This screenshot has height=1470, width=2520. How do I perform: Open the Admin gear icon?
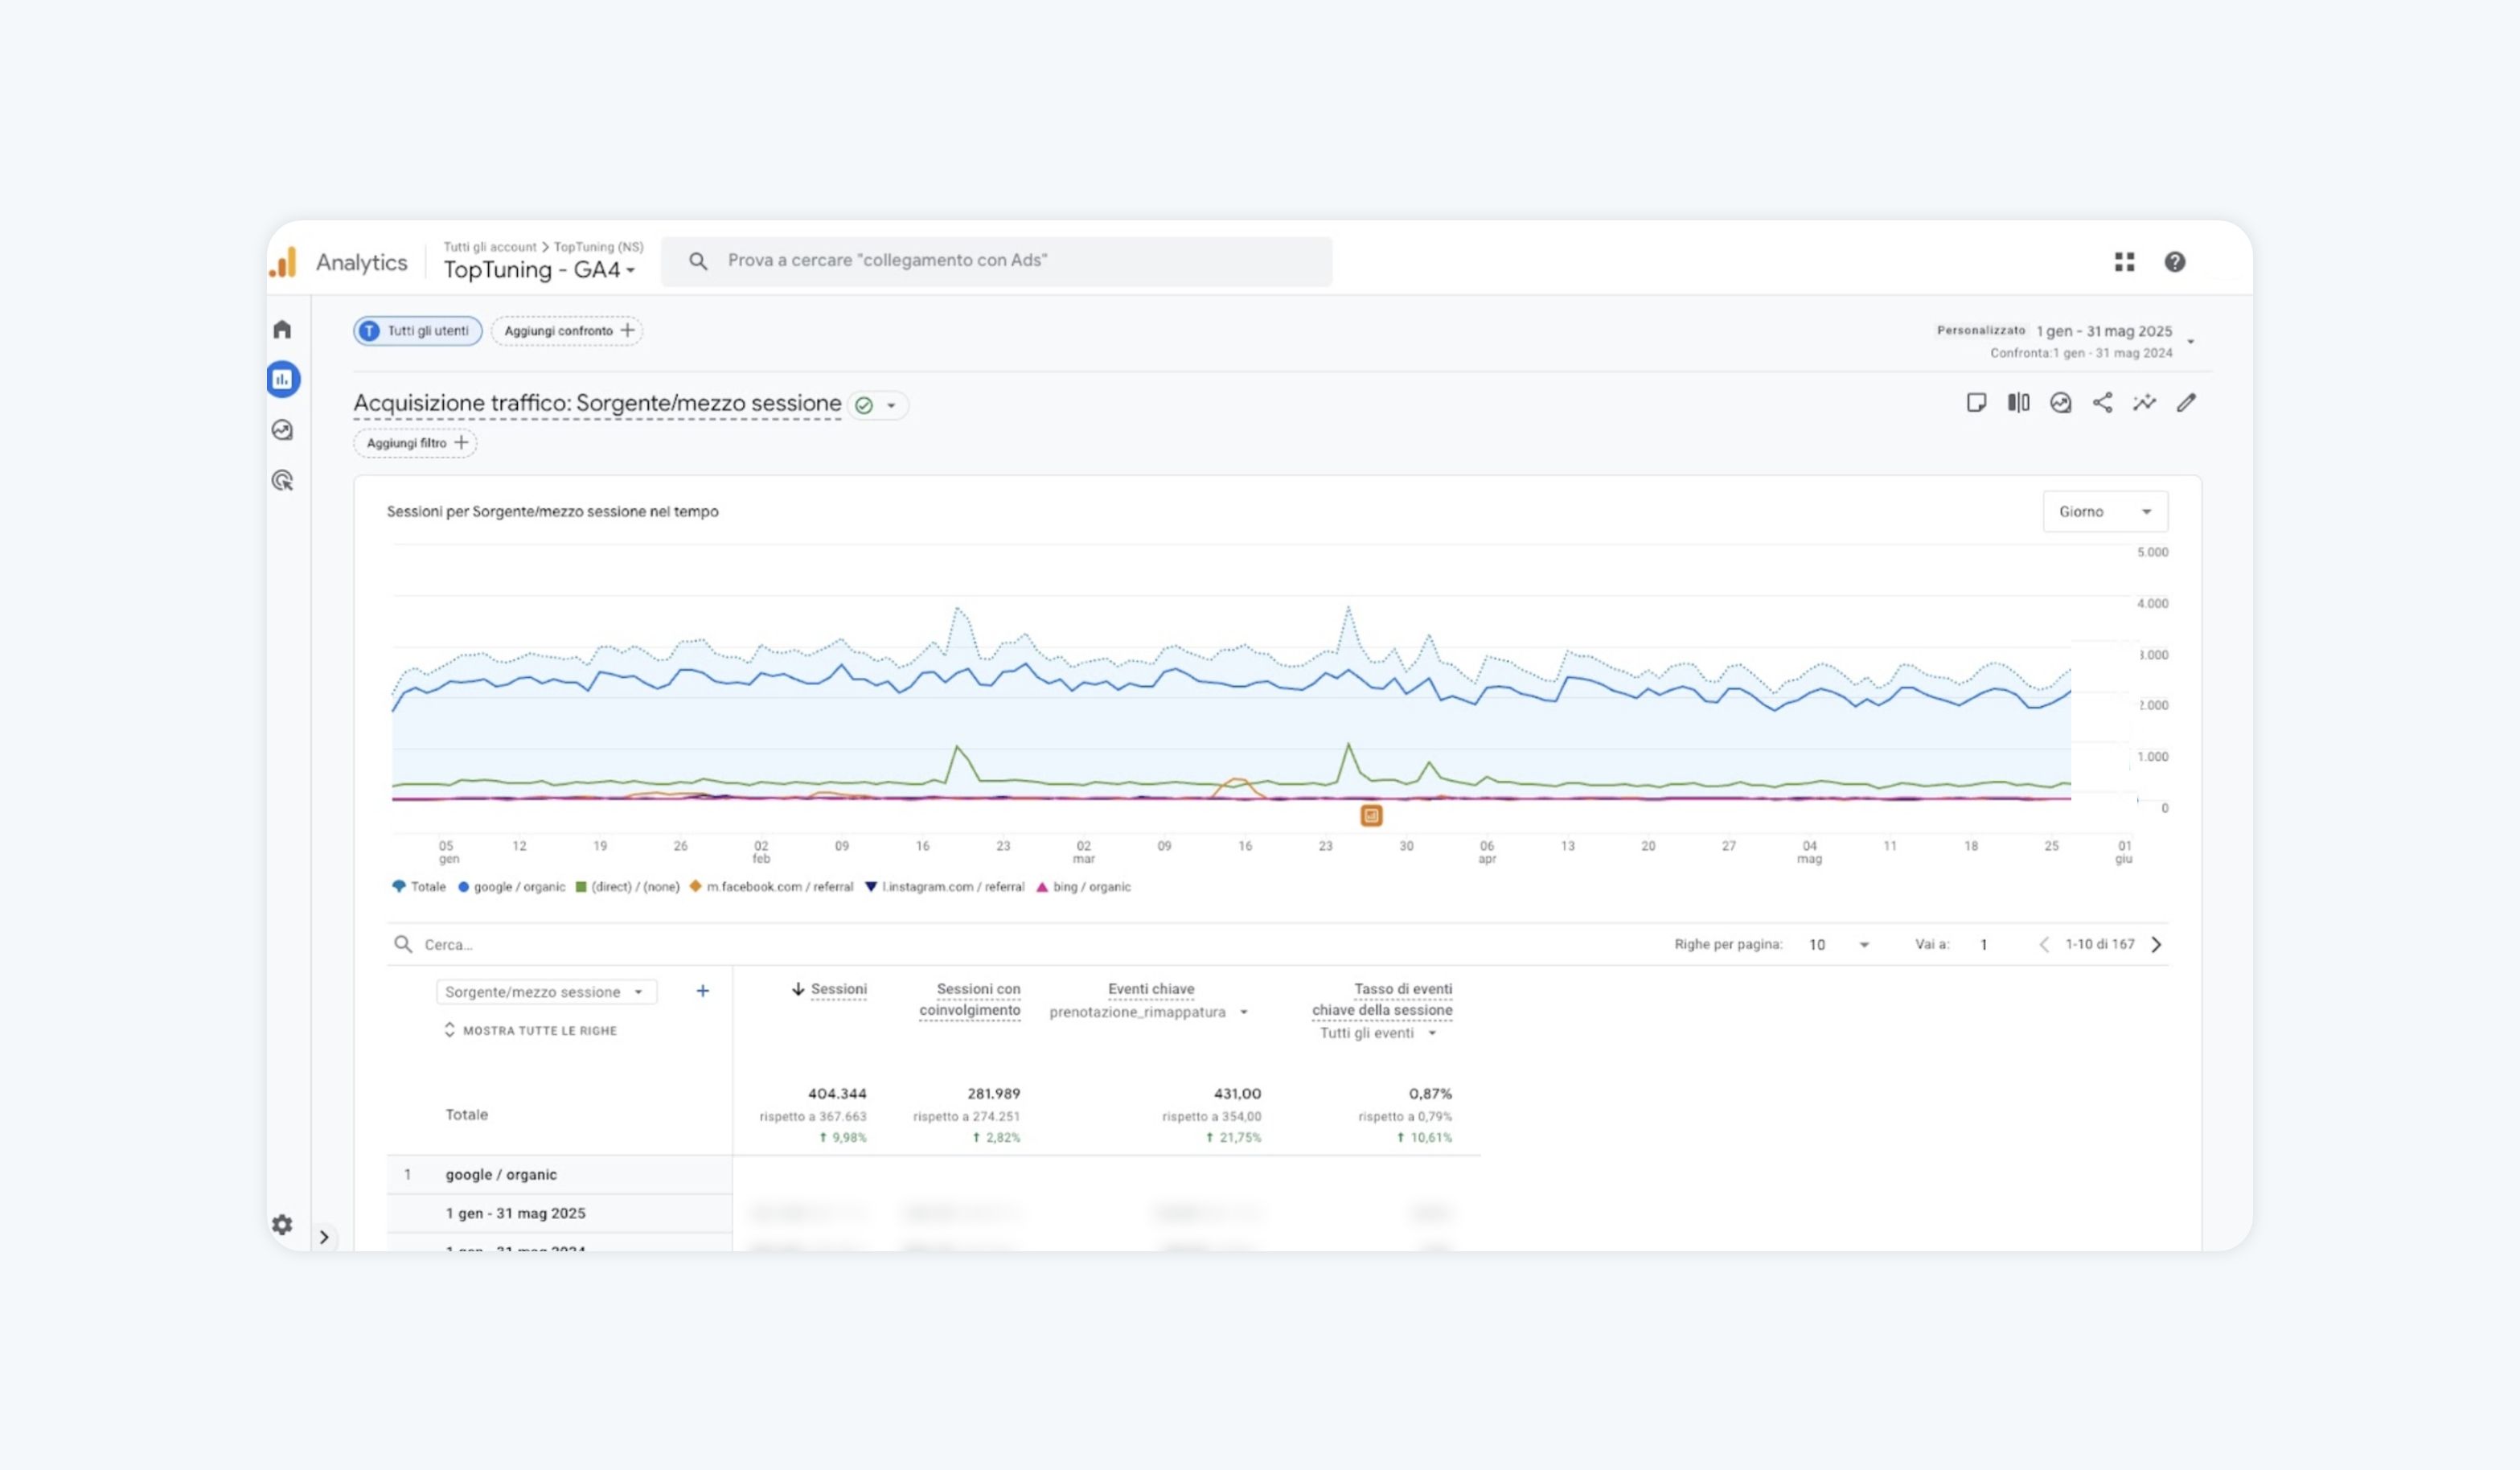point(282,1224)
